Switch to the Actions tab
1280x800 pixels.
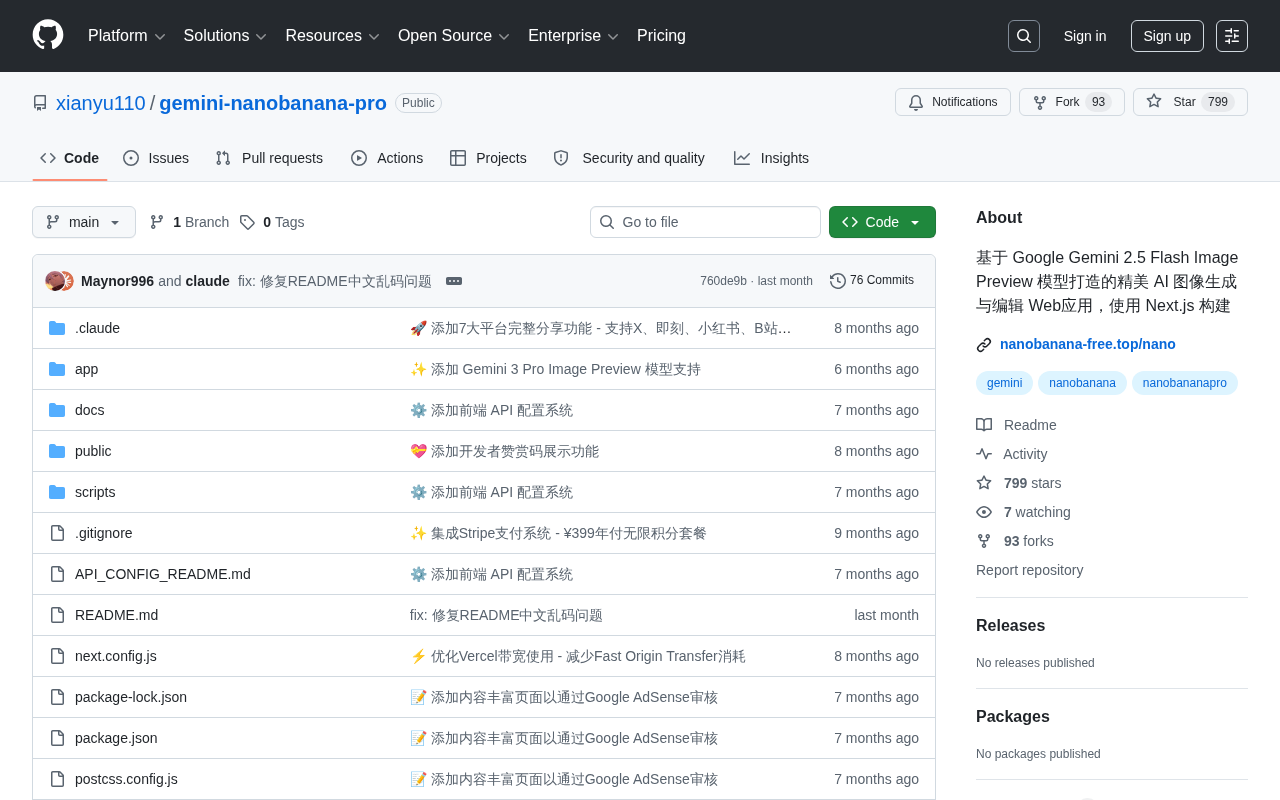pyautogui.click(x=387, y=158)
